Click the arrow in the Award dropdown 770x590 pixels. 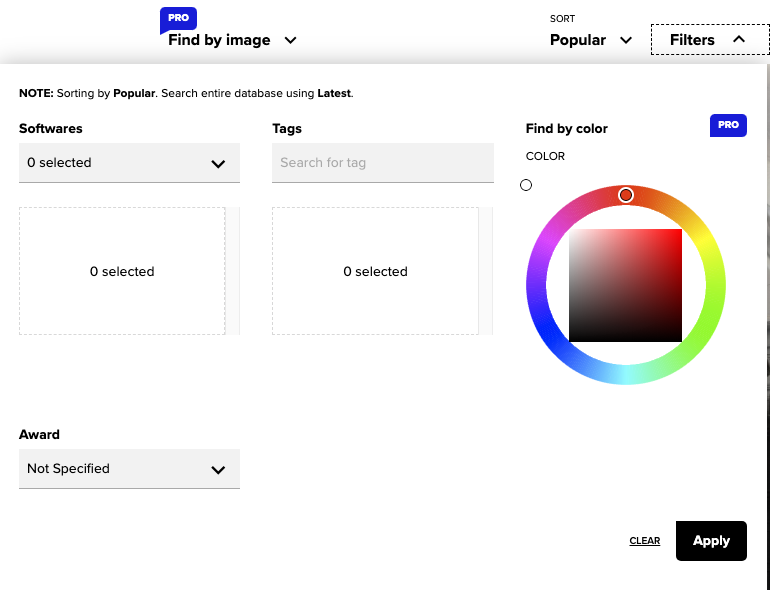pyautogui.click(x=218, y=470)
